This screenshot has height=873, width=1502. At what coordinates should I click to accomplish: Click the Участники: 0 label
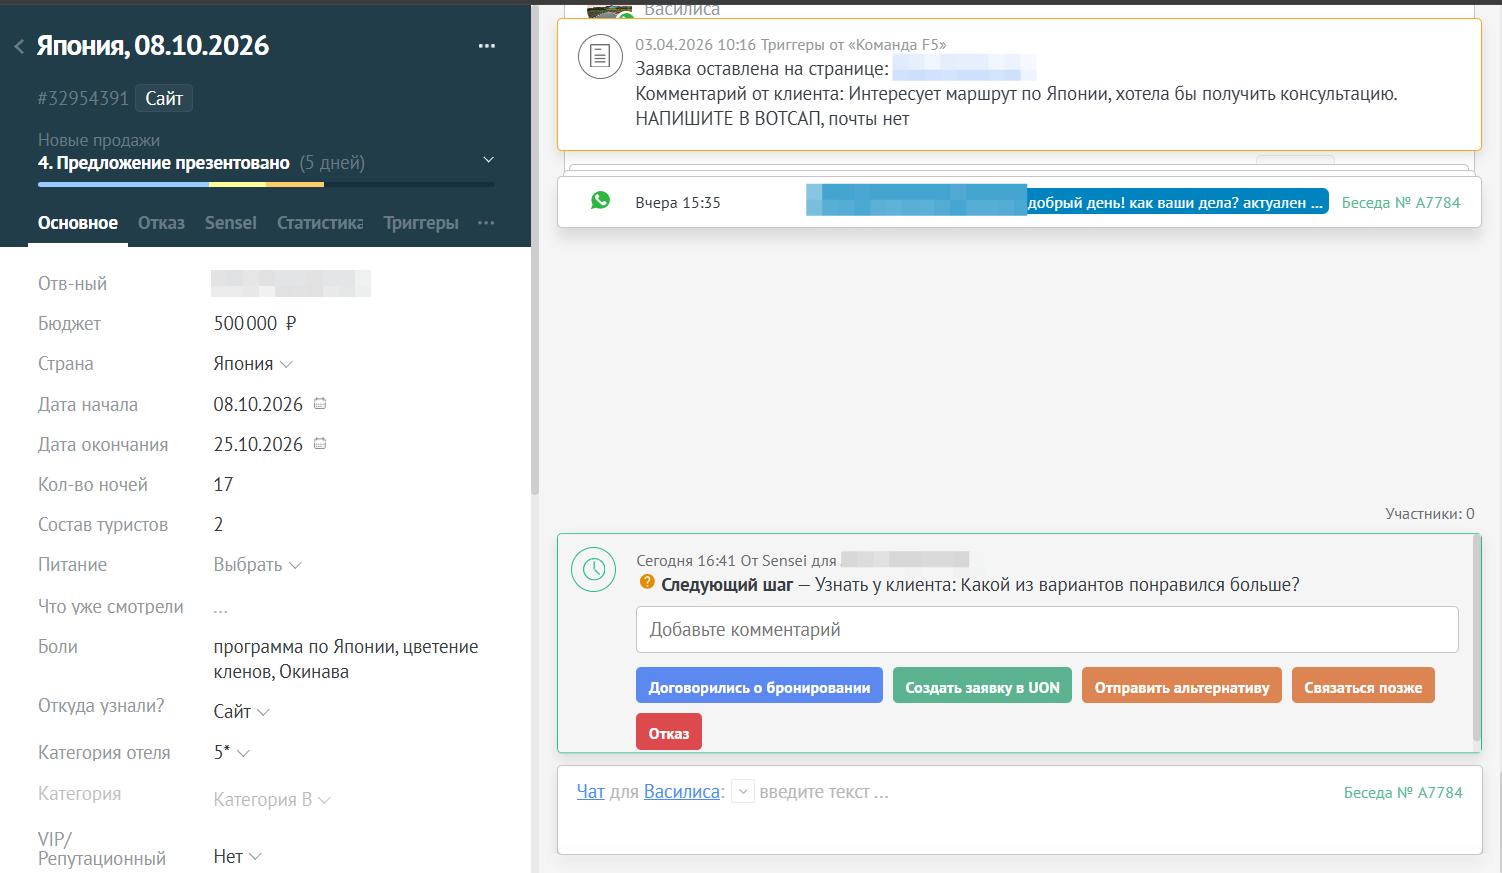click(1430, 513)
